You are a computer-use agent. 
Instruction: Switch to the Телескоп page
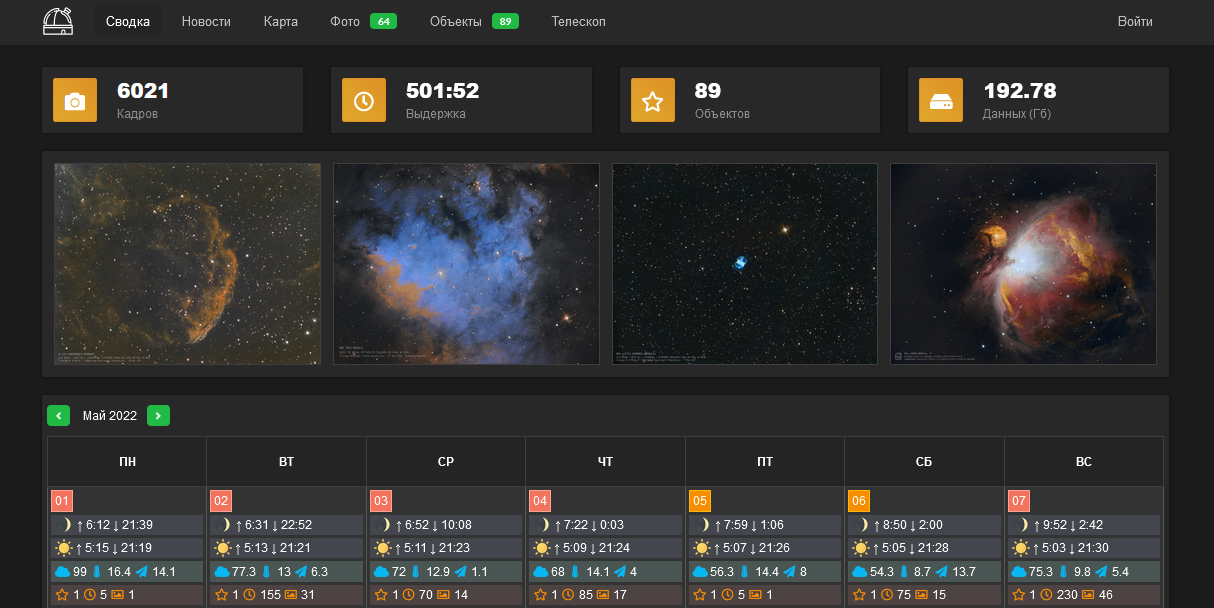pyautogui.click(x=578, y=22)
